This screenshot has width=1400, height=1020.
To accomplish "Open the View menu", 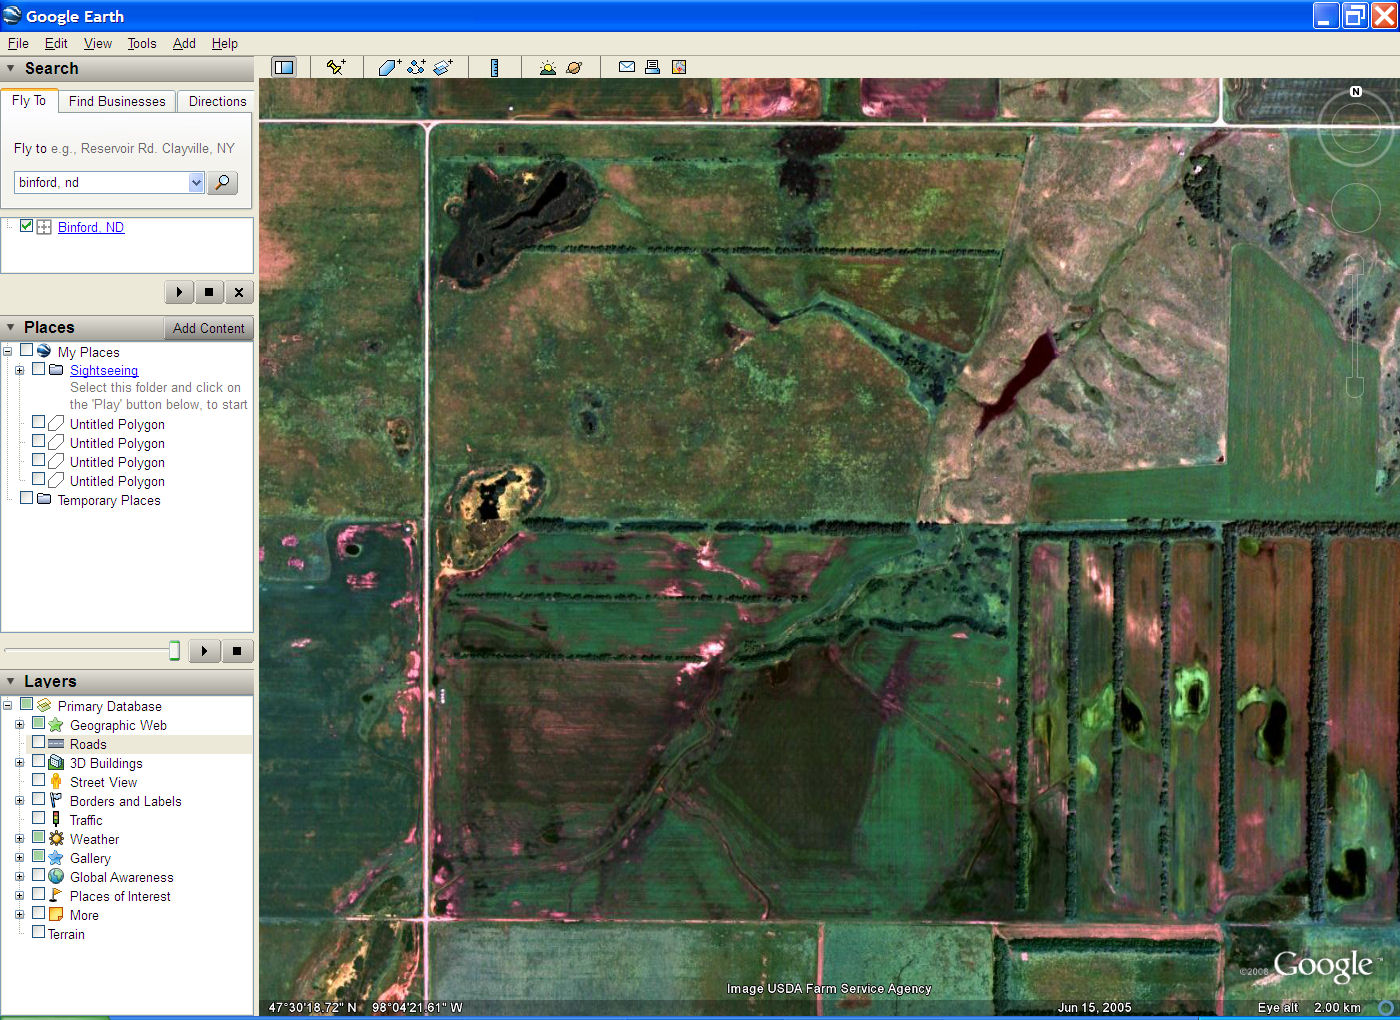I will (x=98, y=43).
